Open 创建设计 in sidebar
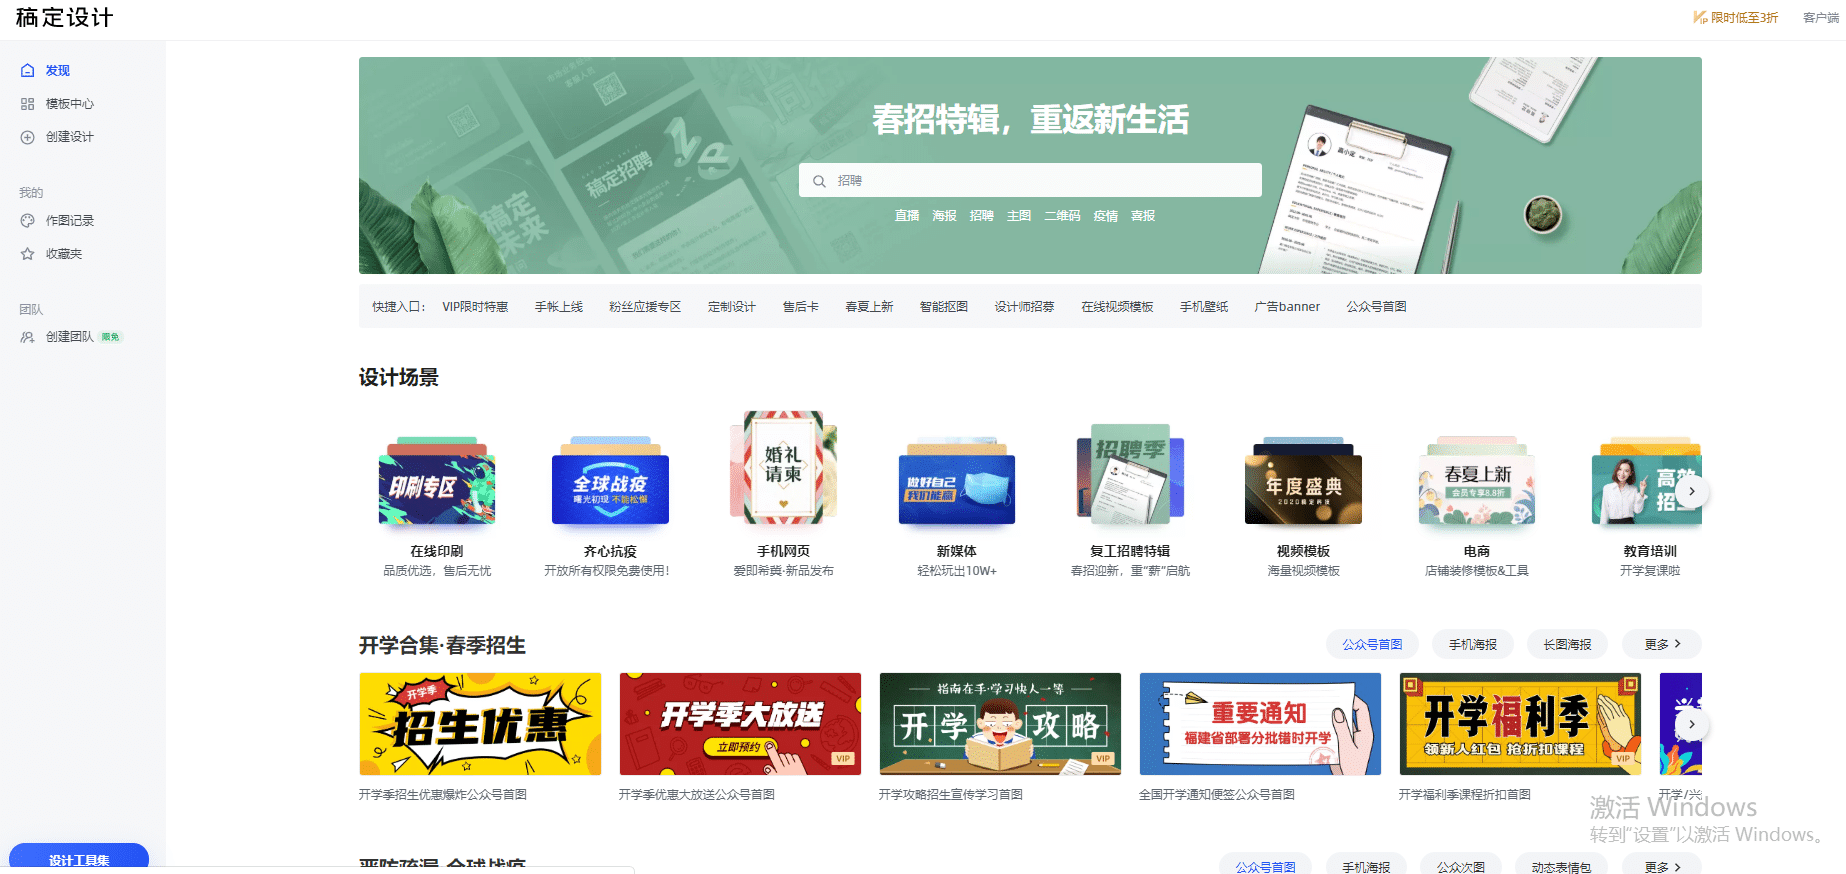The image size is (1846, 874). pyautogui.click(x=70, y=137)
